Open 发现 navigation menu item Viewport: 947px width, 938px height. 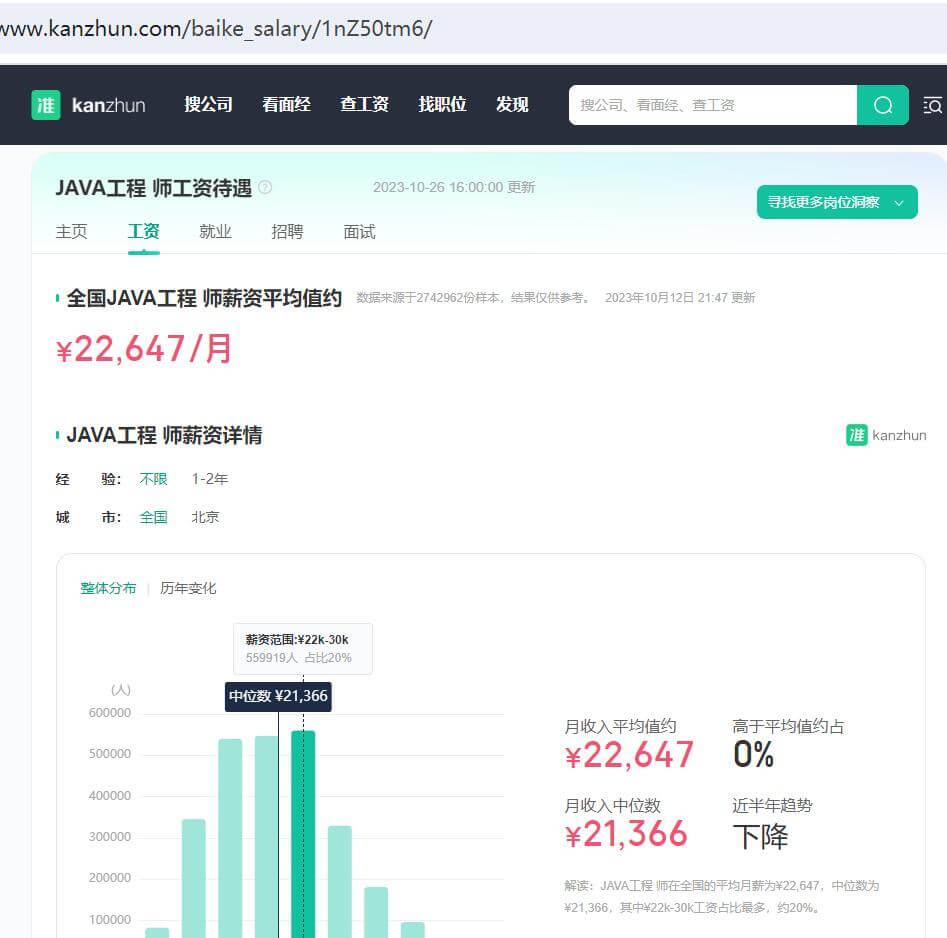coord(512,104)
